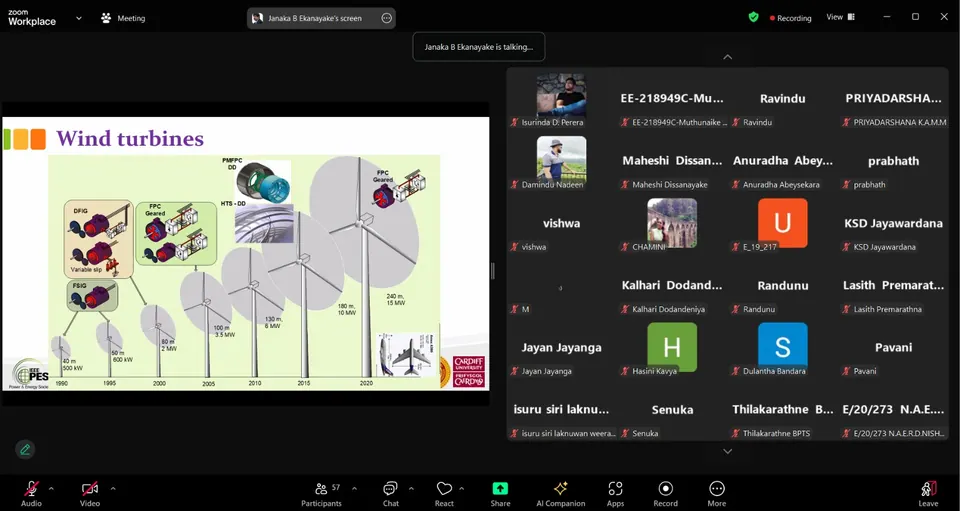Select Thilakarathne BPTS participant tile

(x=782, y=410)
